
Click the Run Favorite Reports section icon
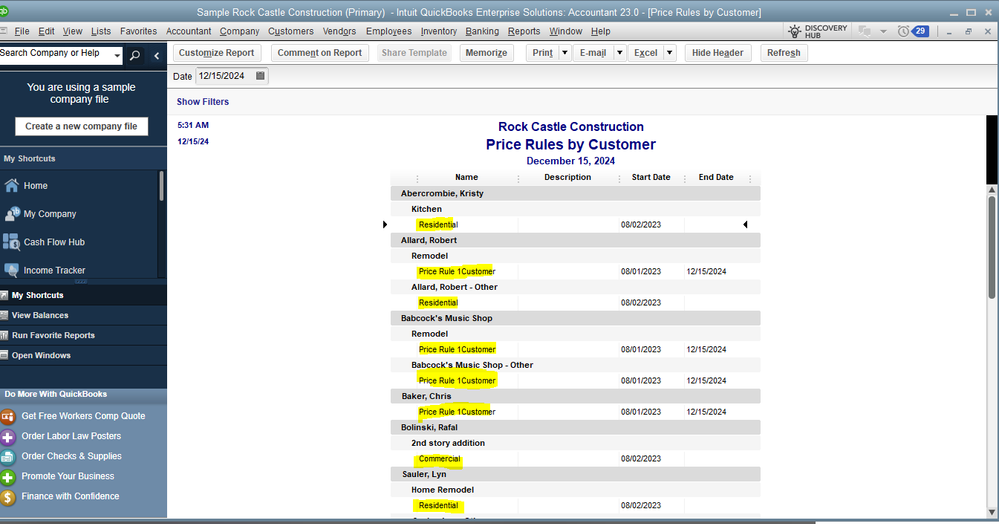4,335
